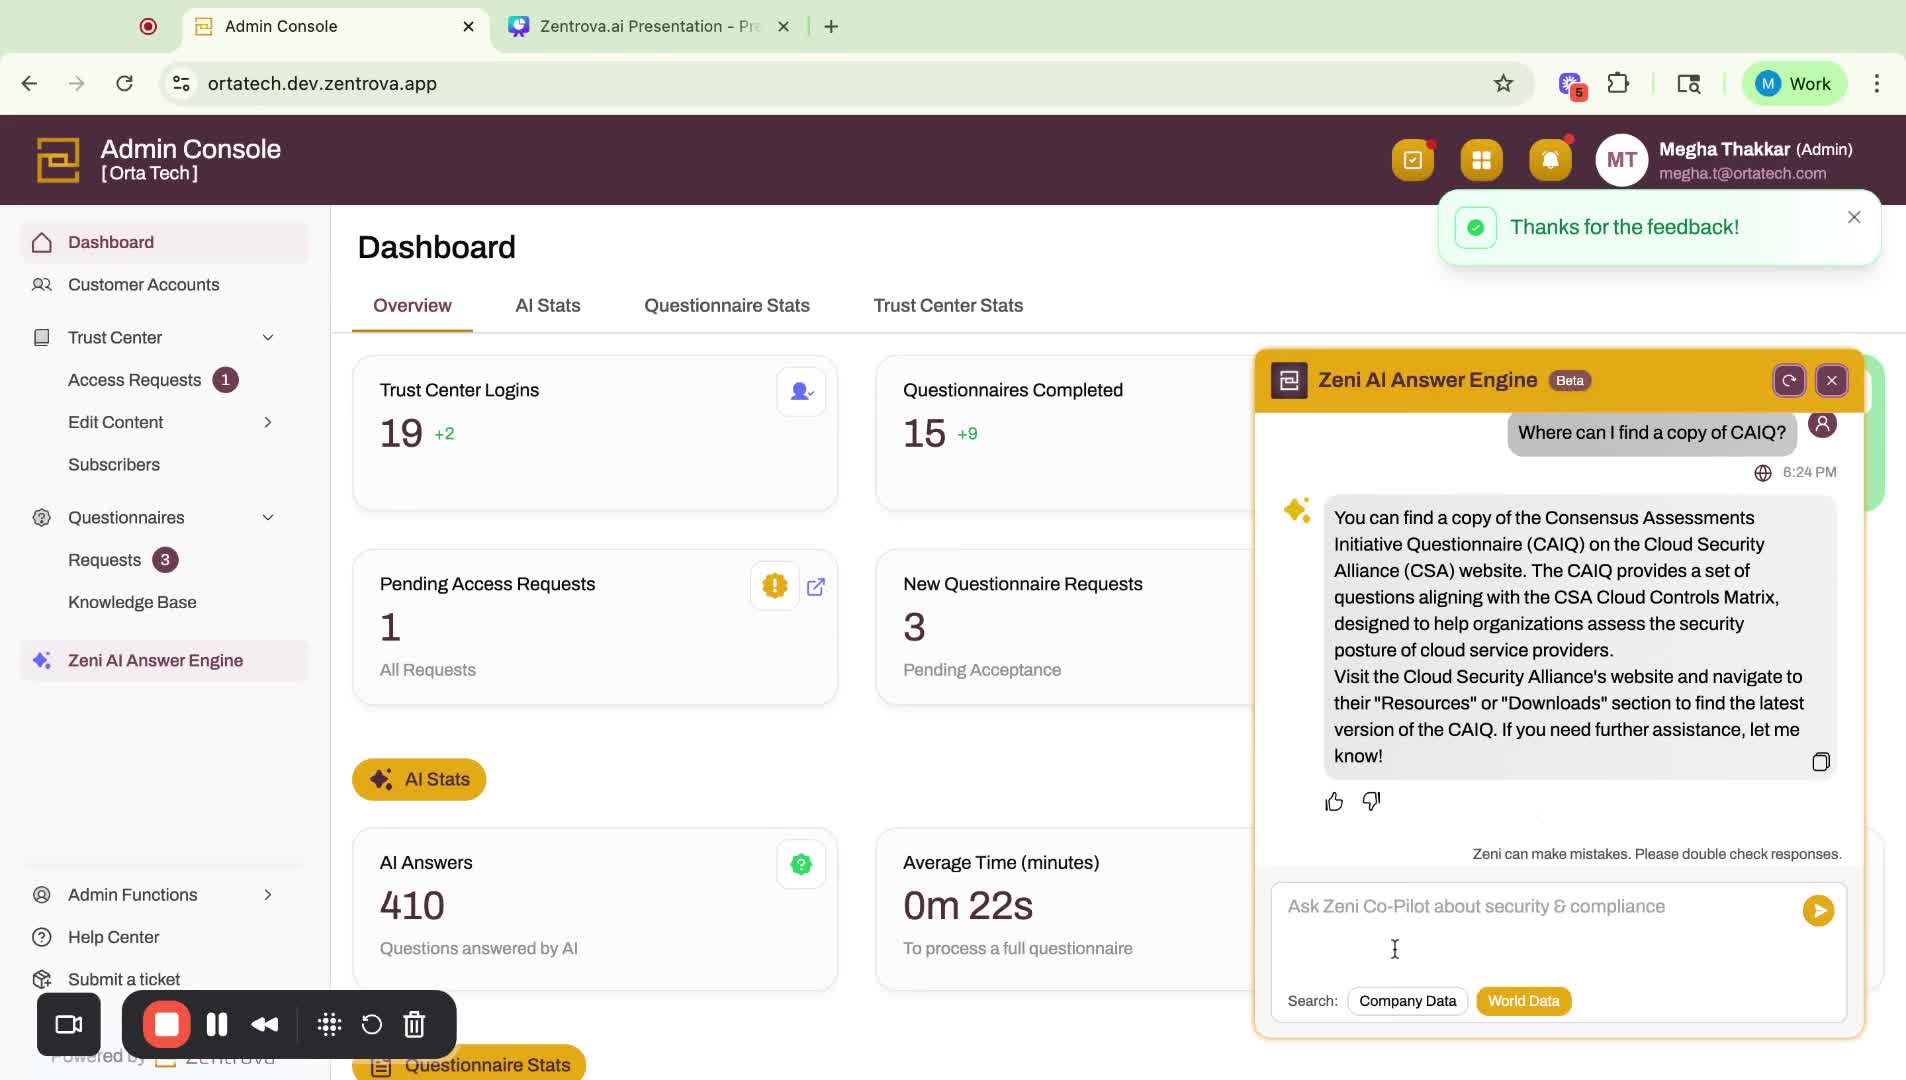The width and height of the screenshot is (1906, 1080).
Task: Open the notifications bell icon
Action: 1550,160
